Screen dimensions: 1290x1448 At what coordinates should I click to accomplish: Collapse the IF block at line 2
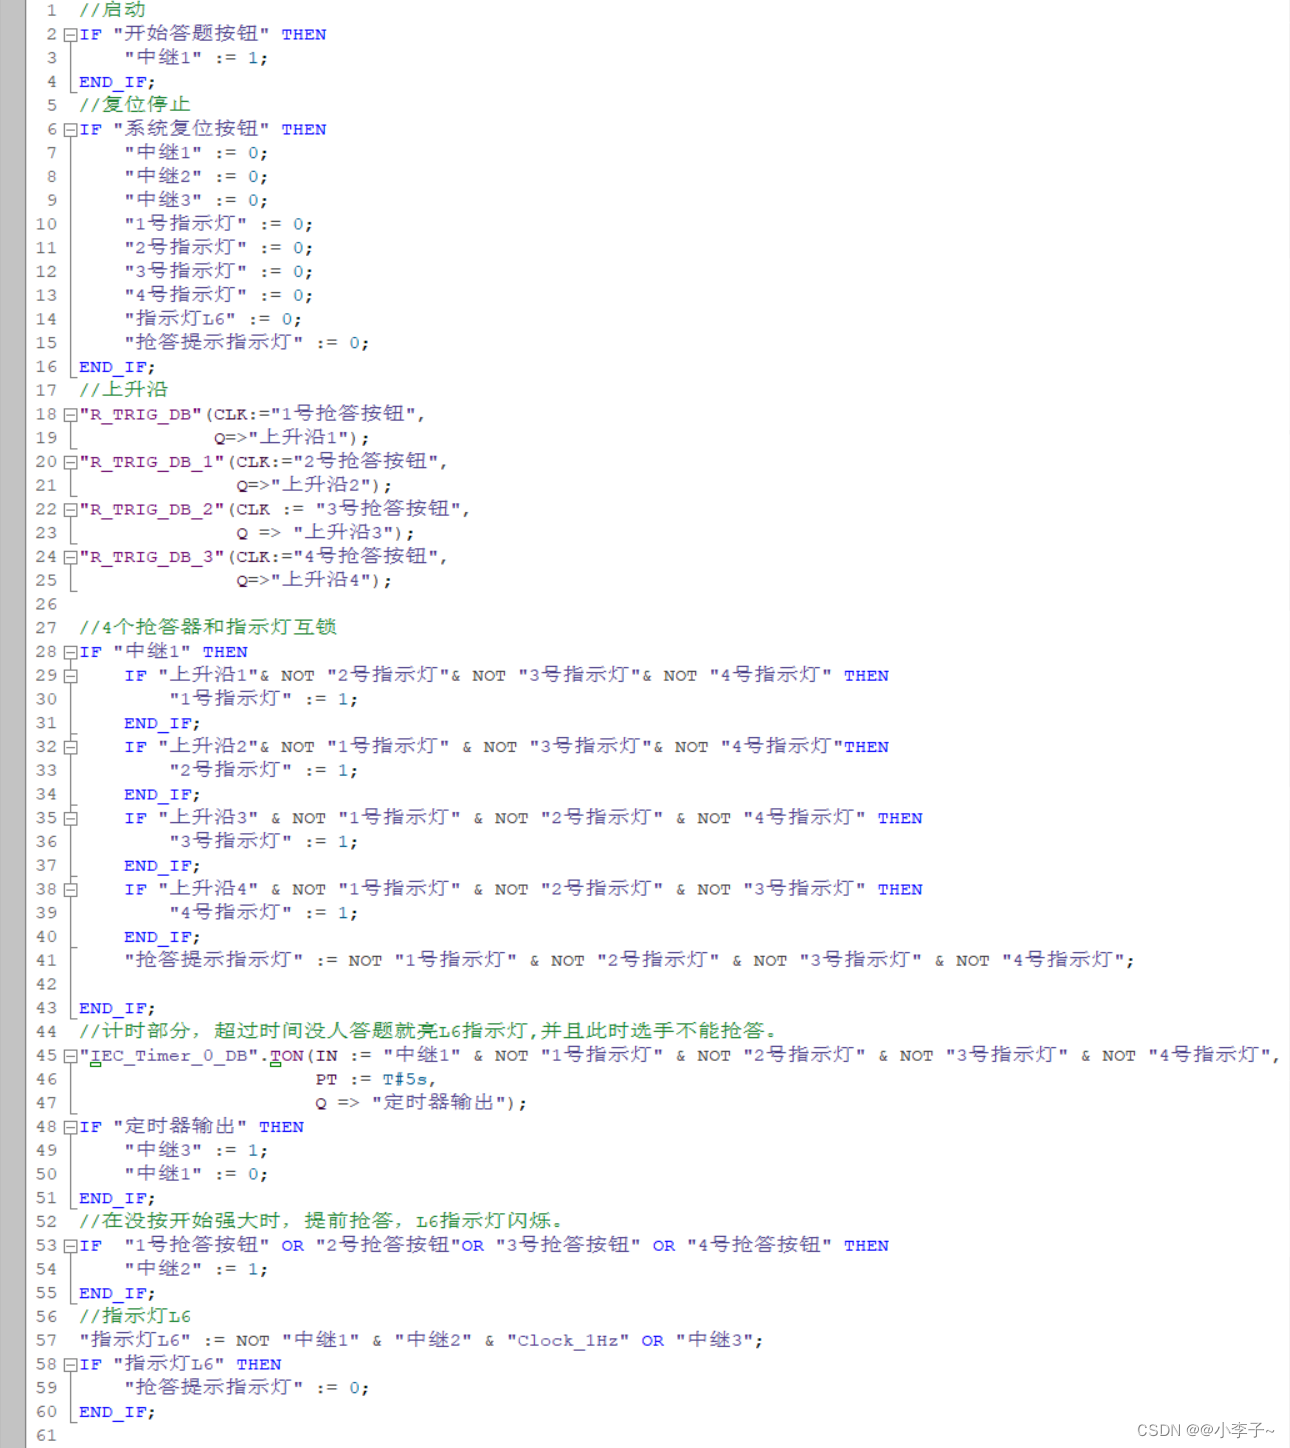[70, 34]
